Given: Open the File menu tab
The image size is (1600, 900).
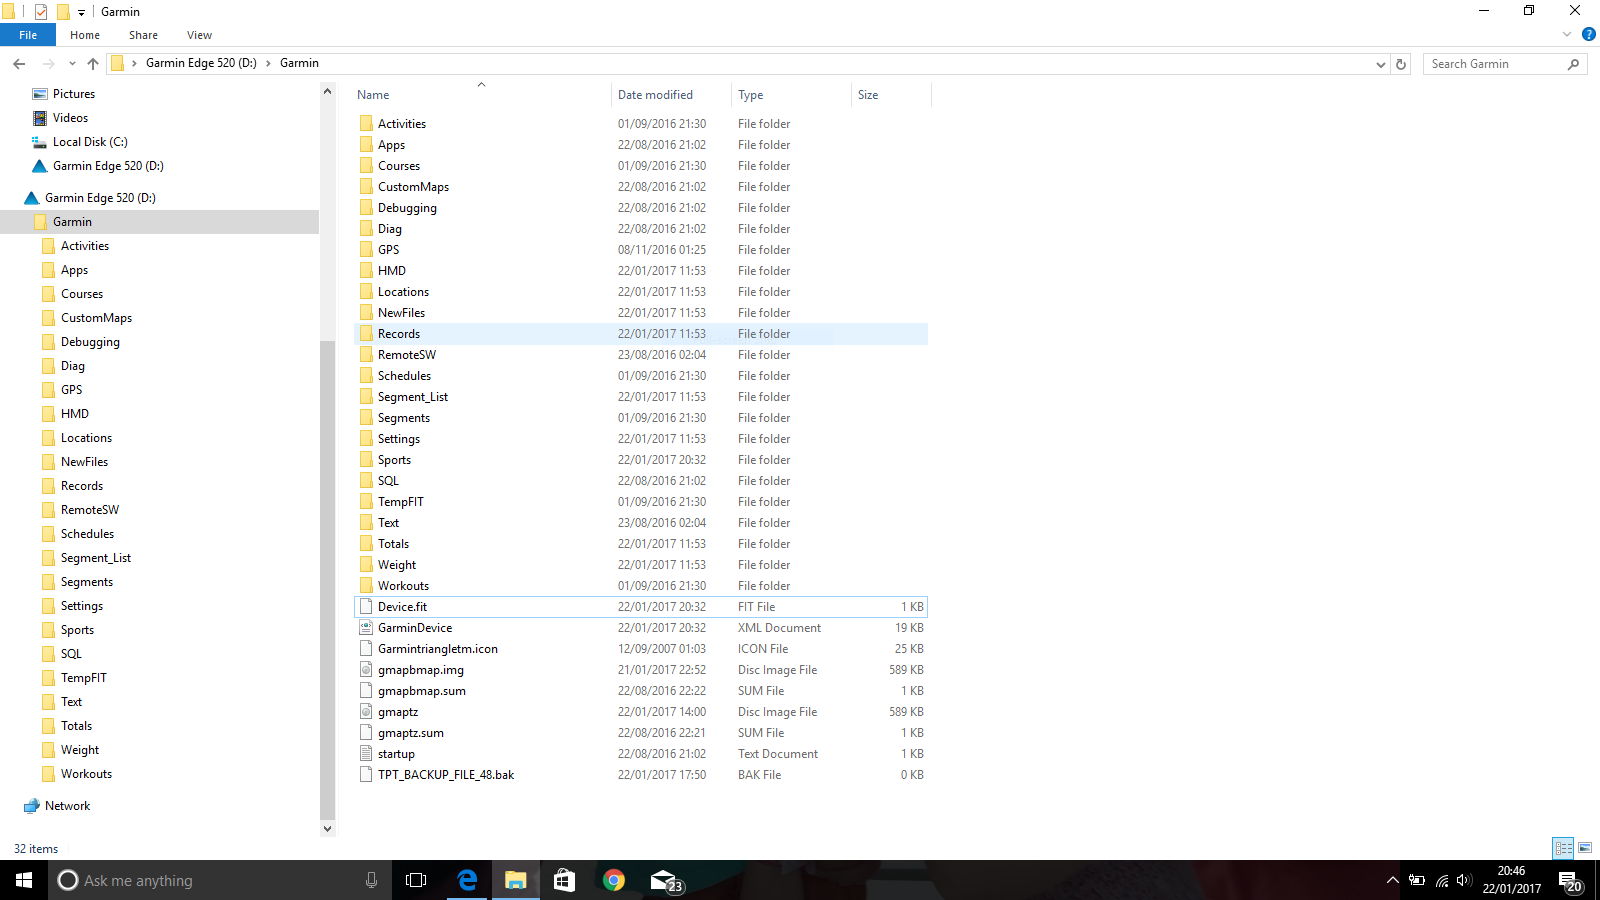Looking at the screenshot, I should (x=28, y=35).
